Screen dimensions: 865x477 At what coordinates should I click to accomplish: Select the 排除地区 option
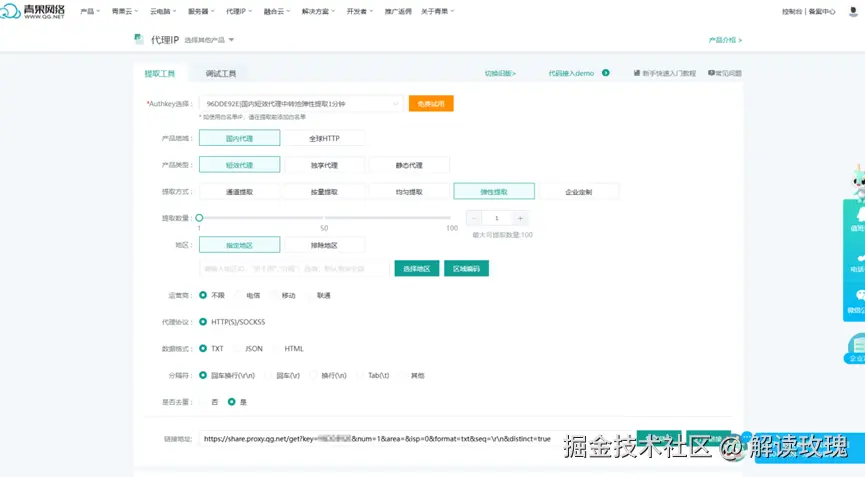pos(324,245)
